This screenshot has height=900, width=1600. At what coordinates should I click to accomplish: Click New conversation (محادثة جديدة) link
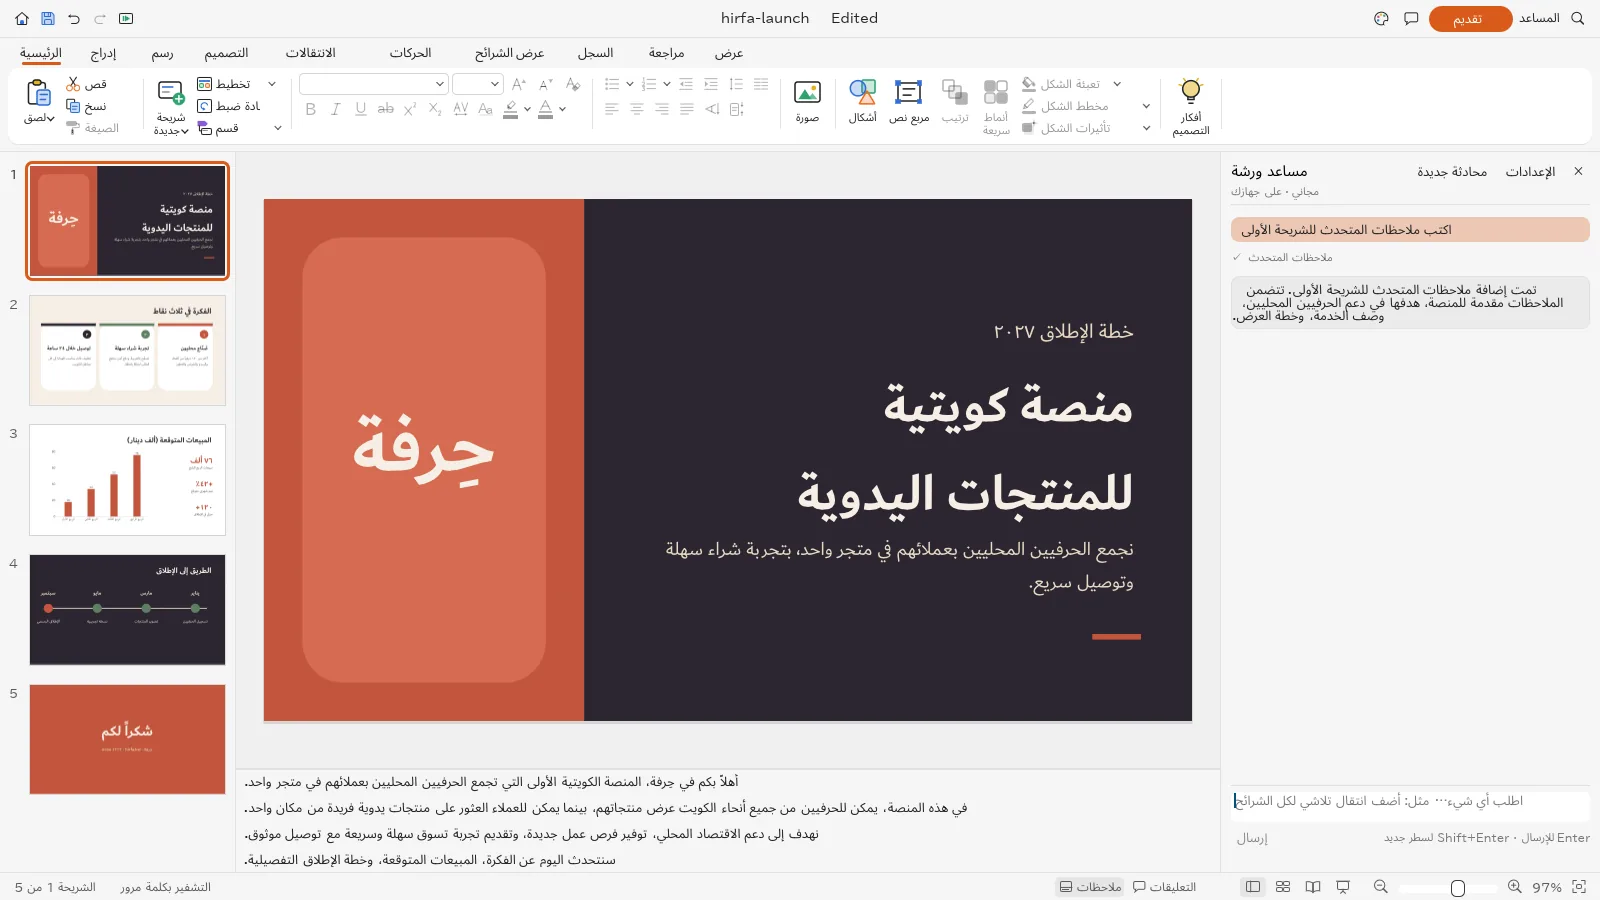pyautogui.click(x=1452, y=172)
